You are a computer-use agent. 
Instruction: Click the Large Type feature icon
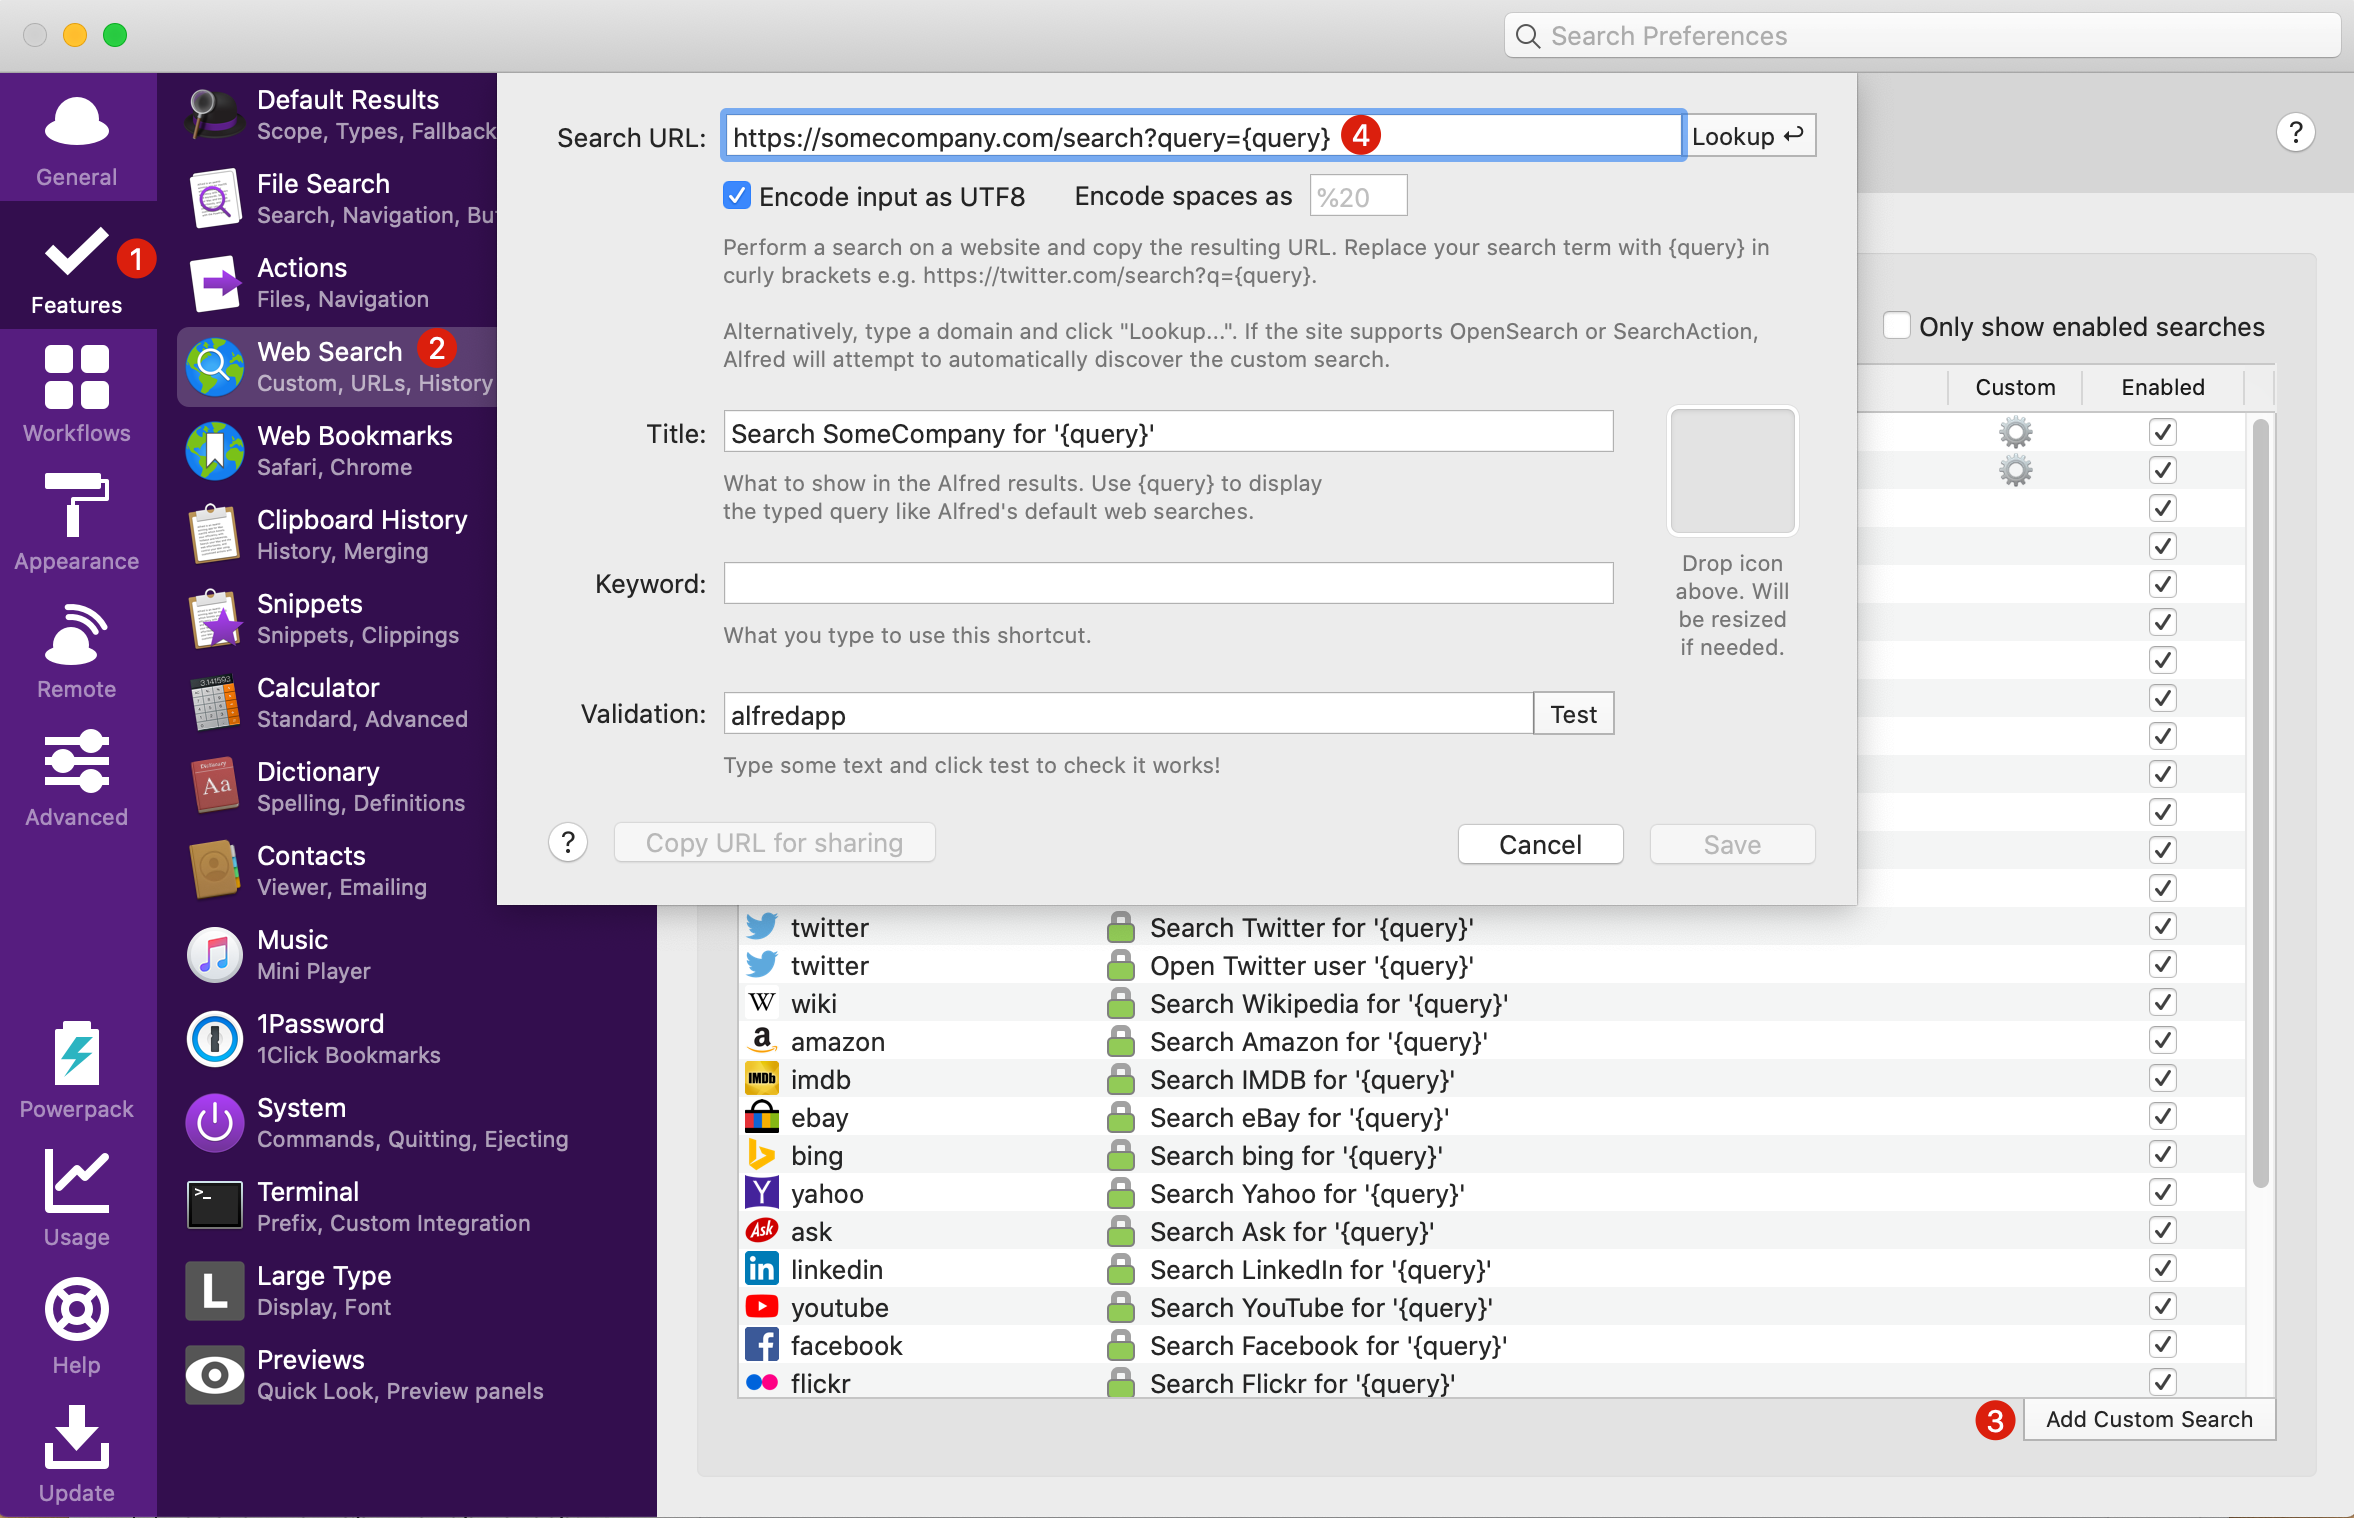[x=214, y=1291]
